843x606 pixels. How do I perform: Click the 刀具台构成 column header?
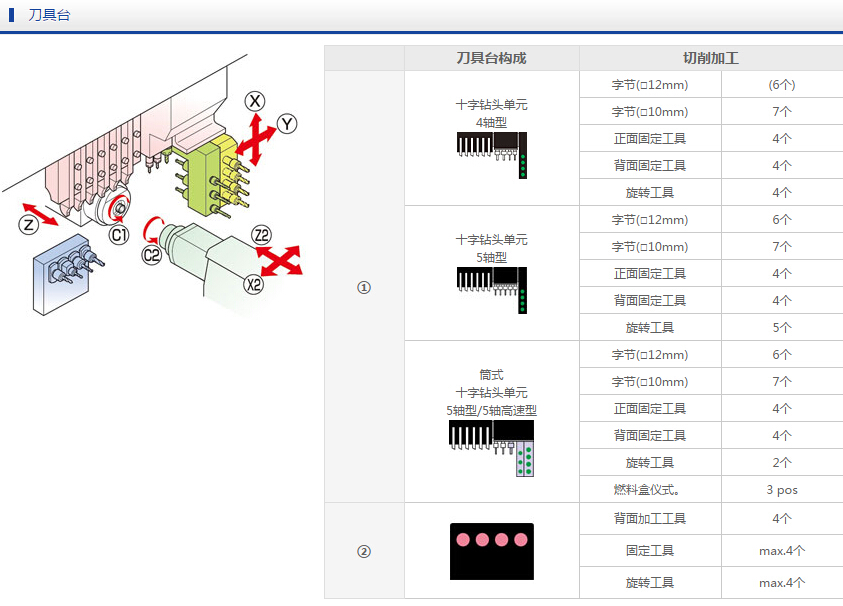coord(491,58)
